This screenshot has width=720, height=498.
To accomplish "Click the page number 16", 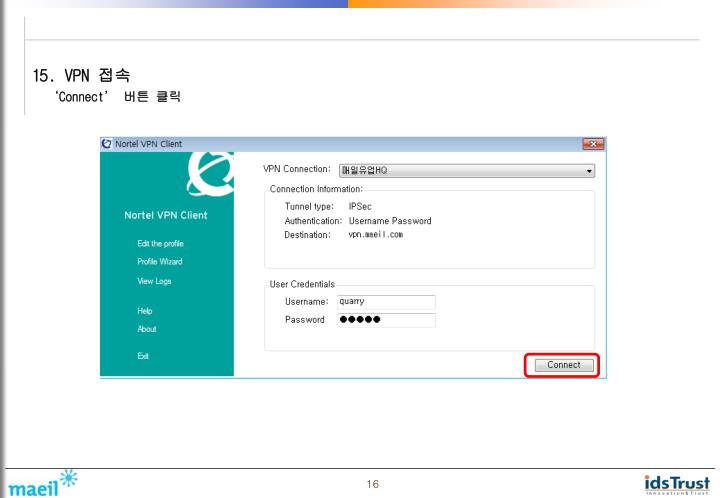I will [x=373, y=484].
